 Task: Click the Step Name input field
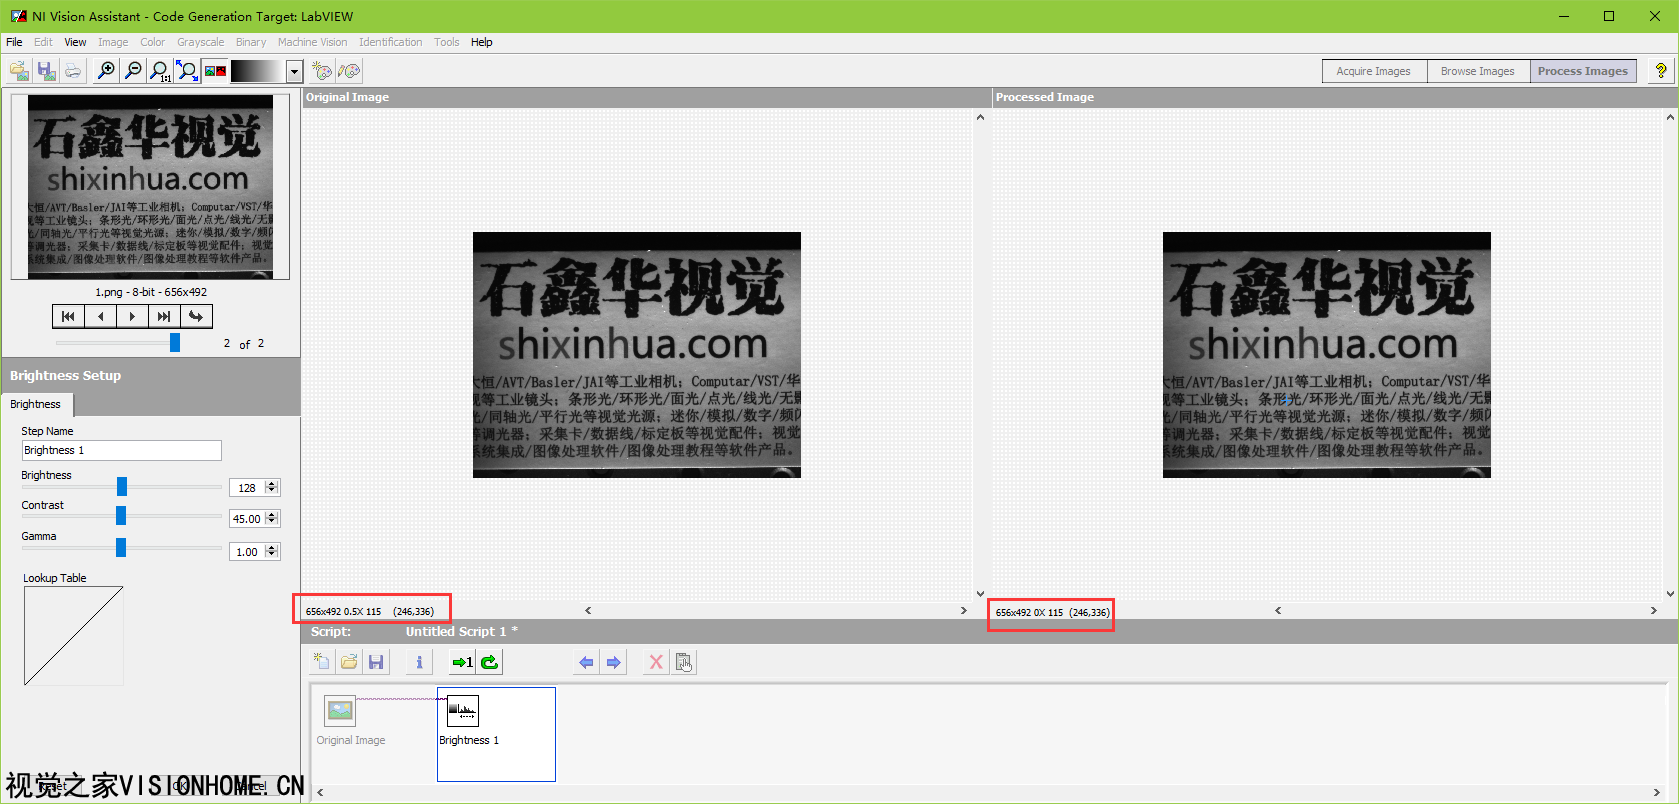point(121,450)
